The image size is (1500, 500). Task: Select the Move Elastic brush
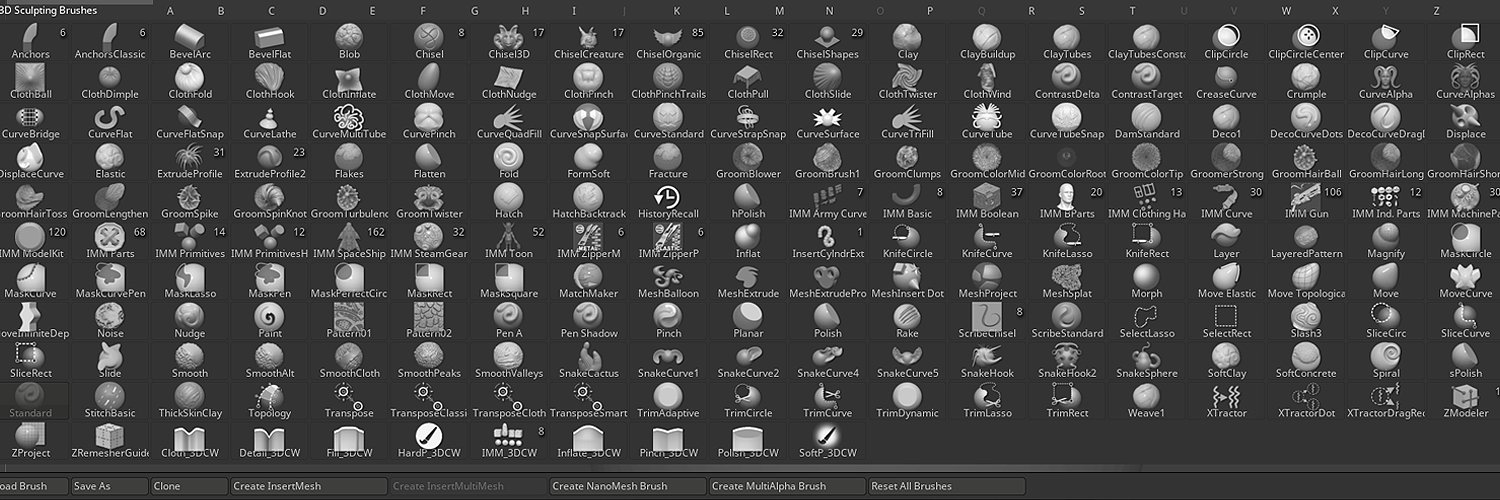(1227, 282)
